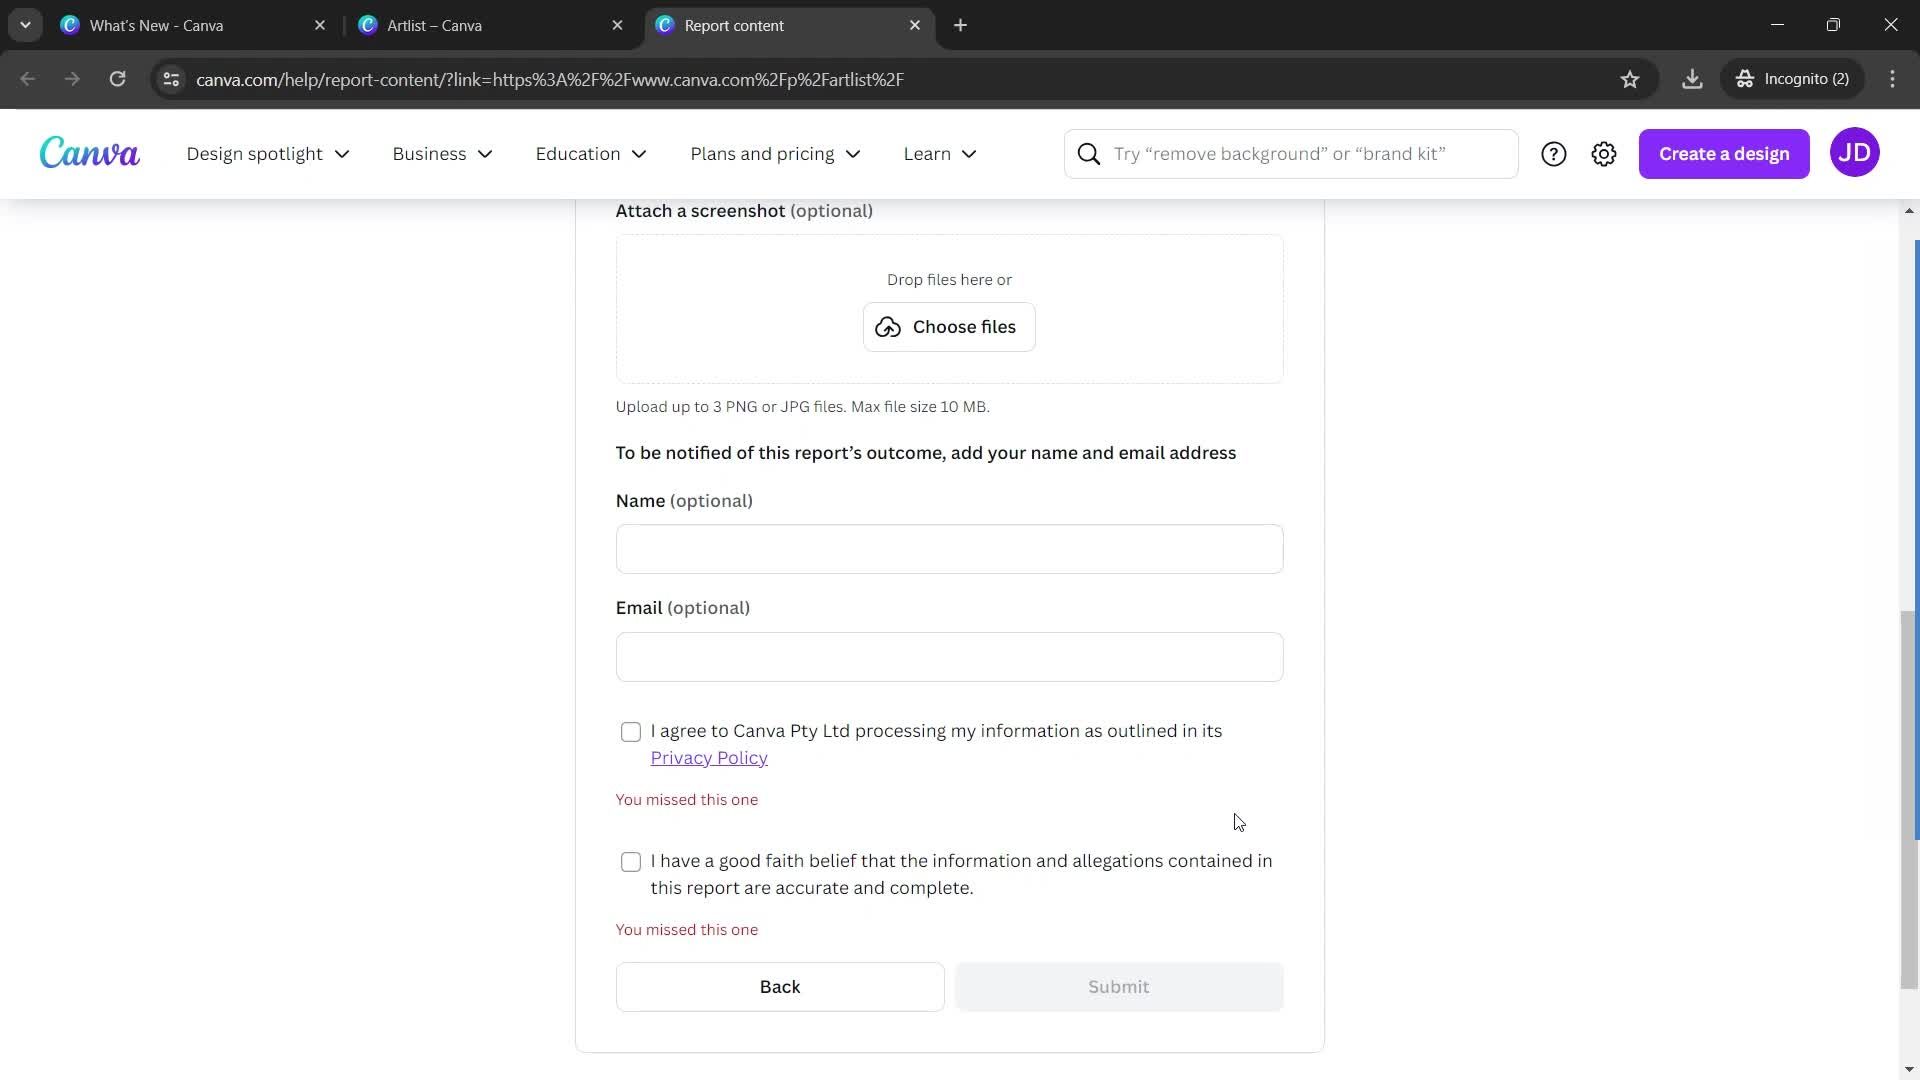
Task: Tick the good faith belief checkbox
Action: (631, 862)
